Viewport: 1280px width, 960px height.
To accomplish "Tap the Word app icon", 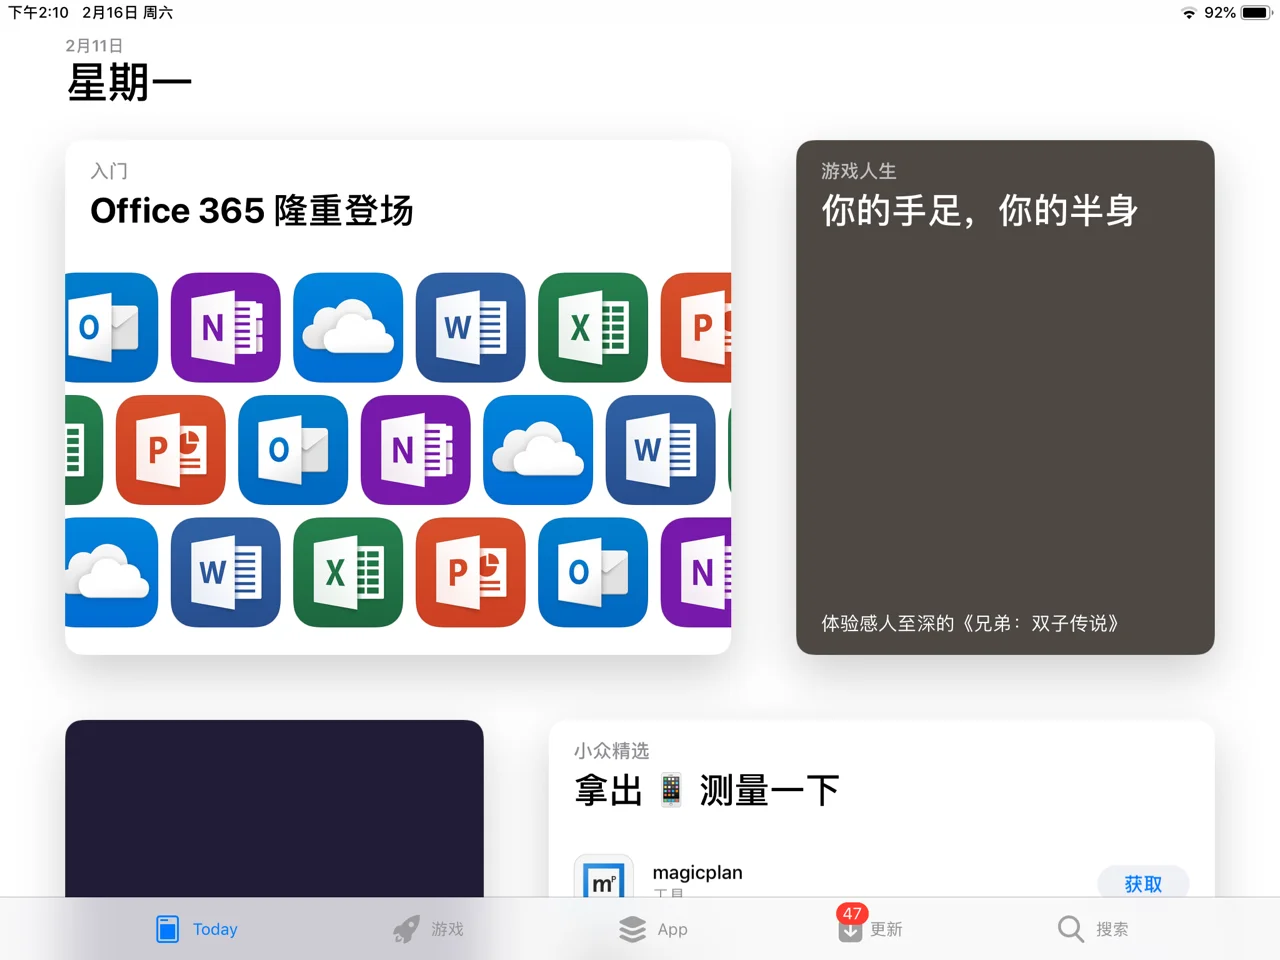I will (x=470, y=328).
